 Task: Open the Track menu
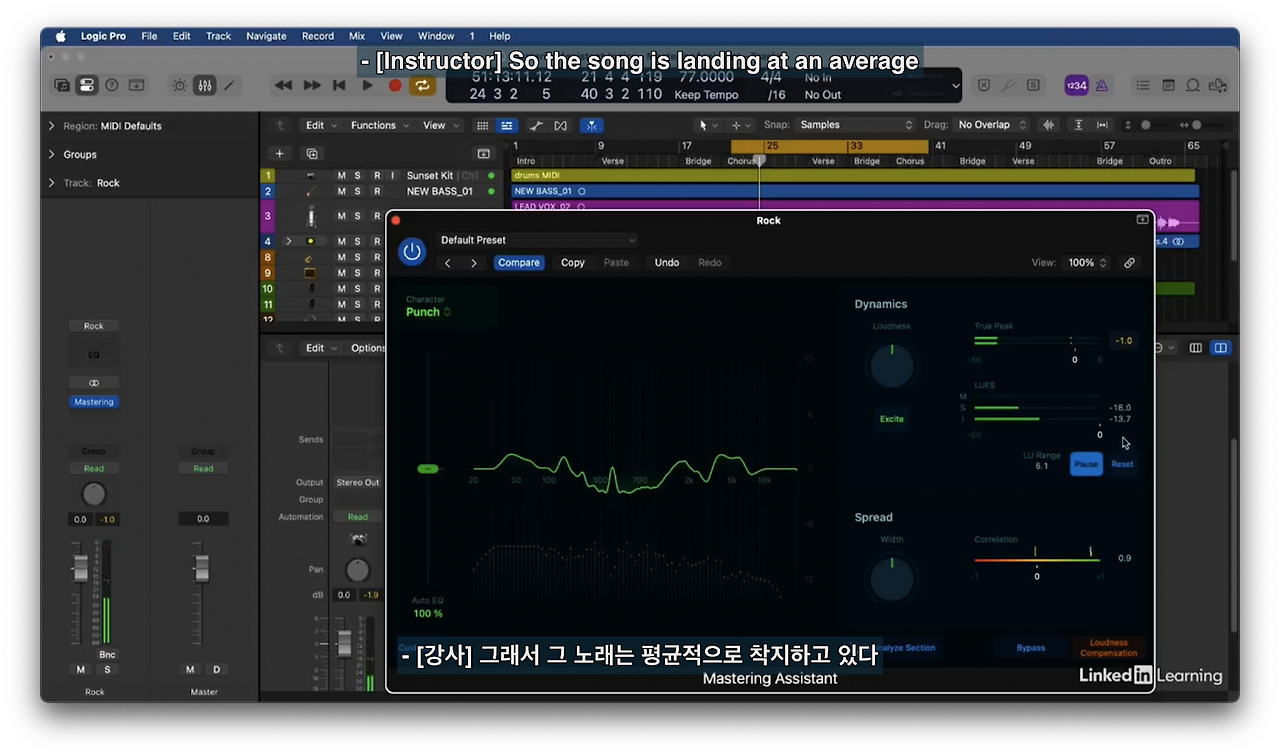click(x=218, y=36)
